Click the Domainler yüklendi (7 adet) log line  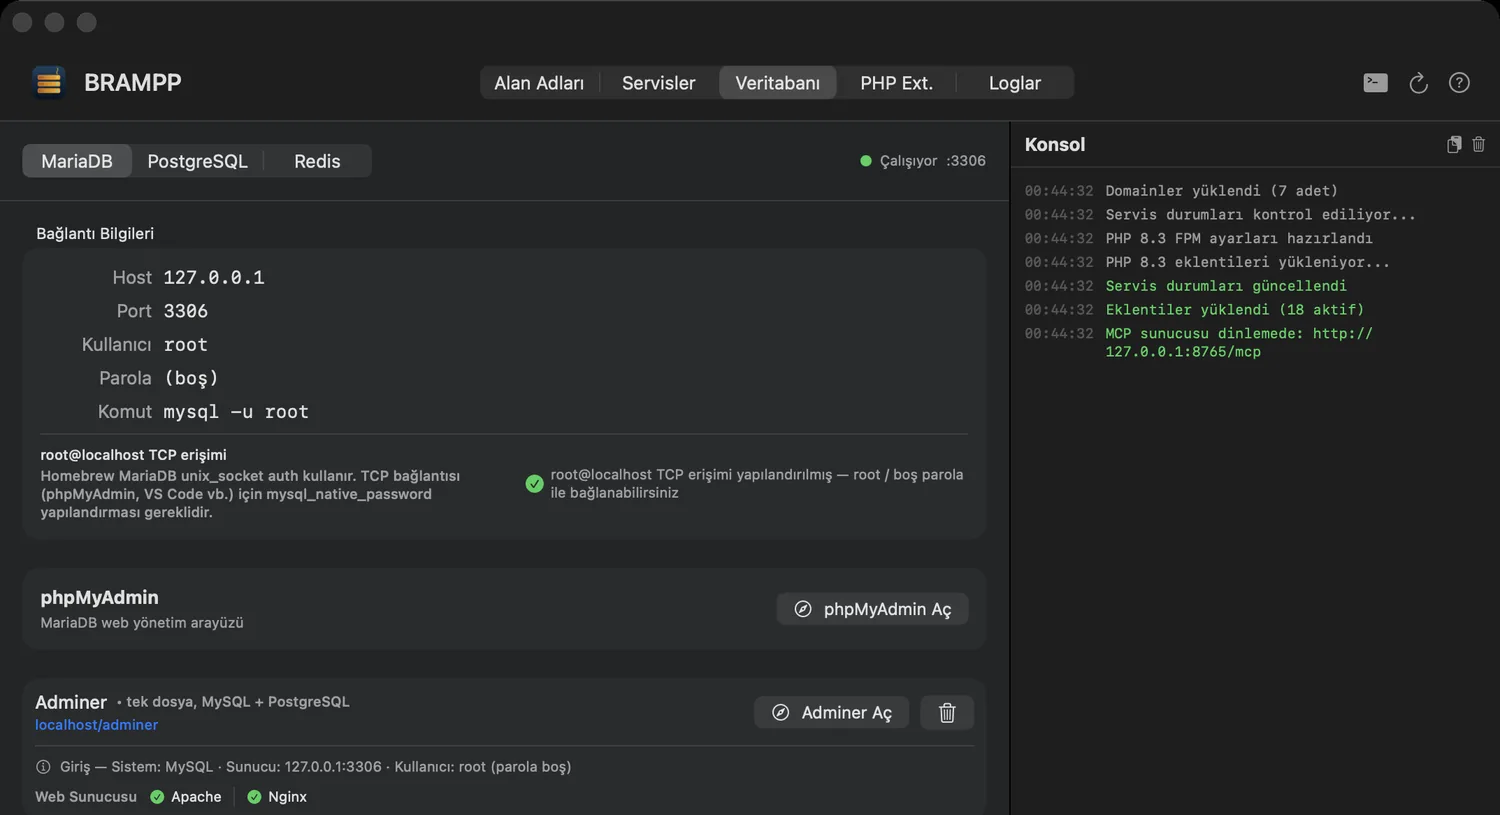pyautogui.click(x=1221, y=191)
